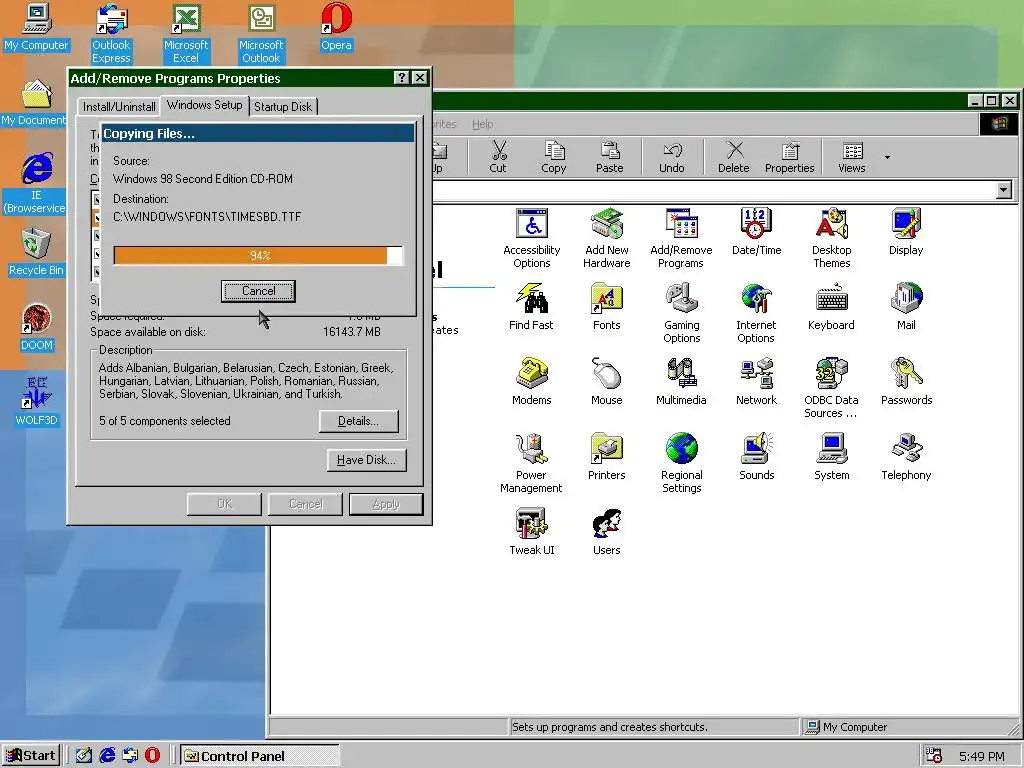Click Show Desktop icon in Quick Launch
The width and height of the screenshot is (1024, 768).
tap(84, 756)
